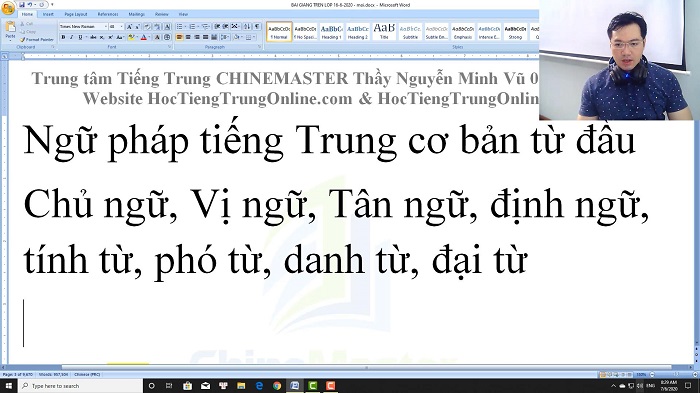Click the Enclose Characters icon
Image resolution: width=700 pixels, height=393 pixels.
167,38
